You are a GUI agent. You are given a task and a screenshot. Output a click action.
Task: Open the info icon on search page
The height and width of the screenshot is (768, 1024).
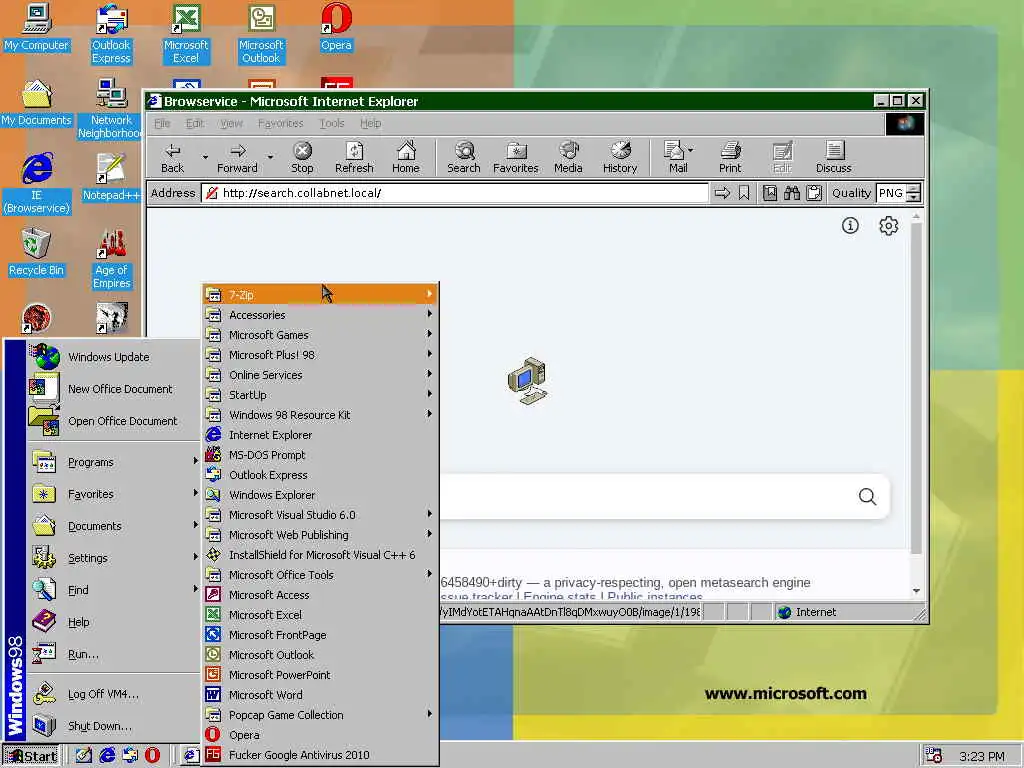[850, 226]
